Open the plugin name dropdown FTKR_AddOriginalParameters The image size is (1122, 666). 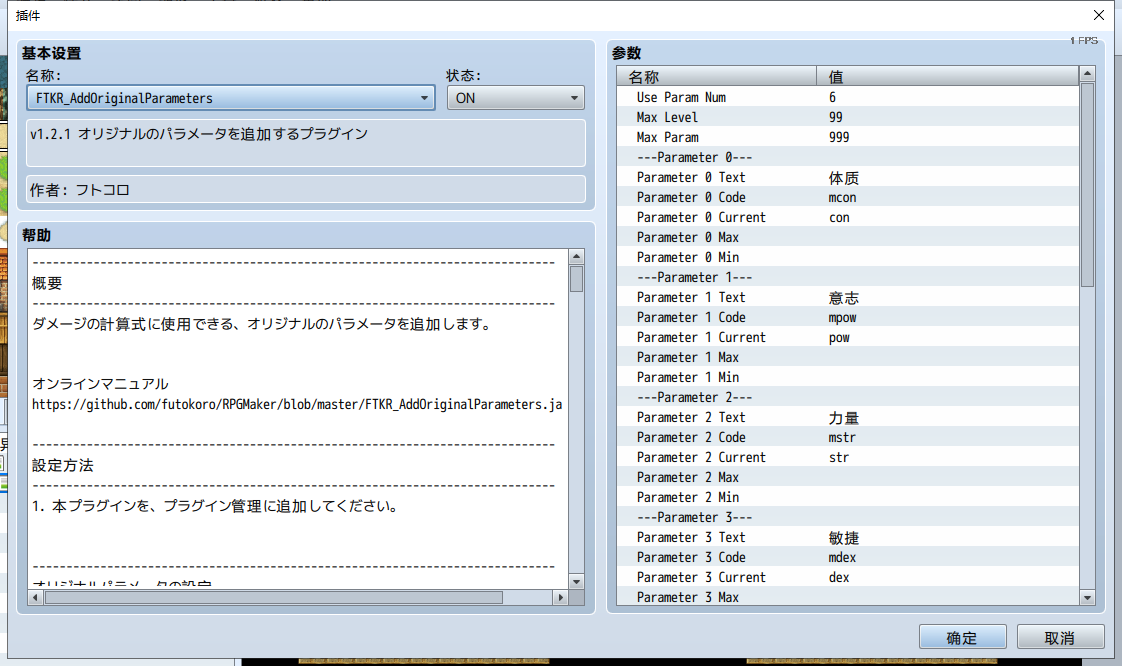tap(230, 98)
